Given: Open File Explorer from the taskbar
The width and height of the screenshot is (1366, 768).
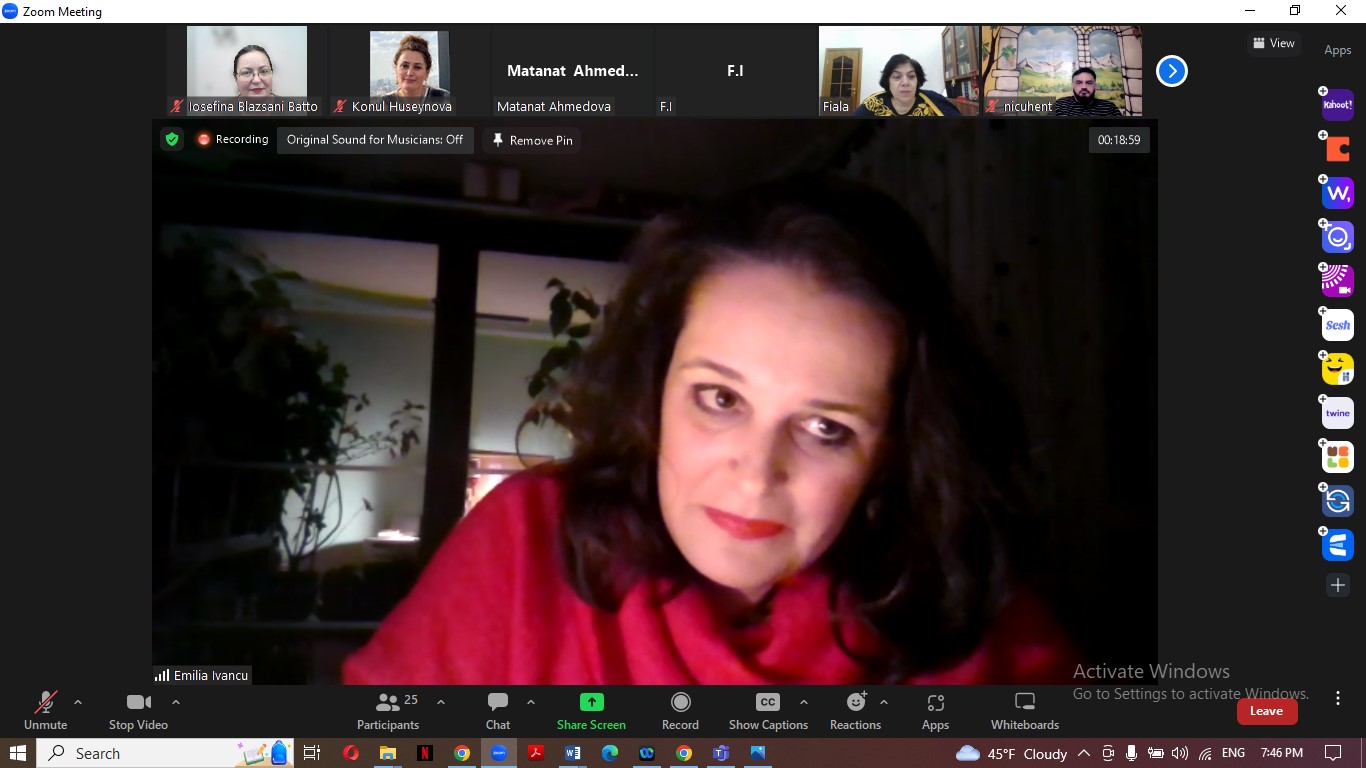Looking at the screenshot, I should tap(388, 753).
